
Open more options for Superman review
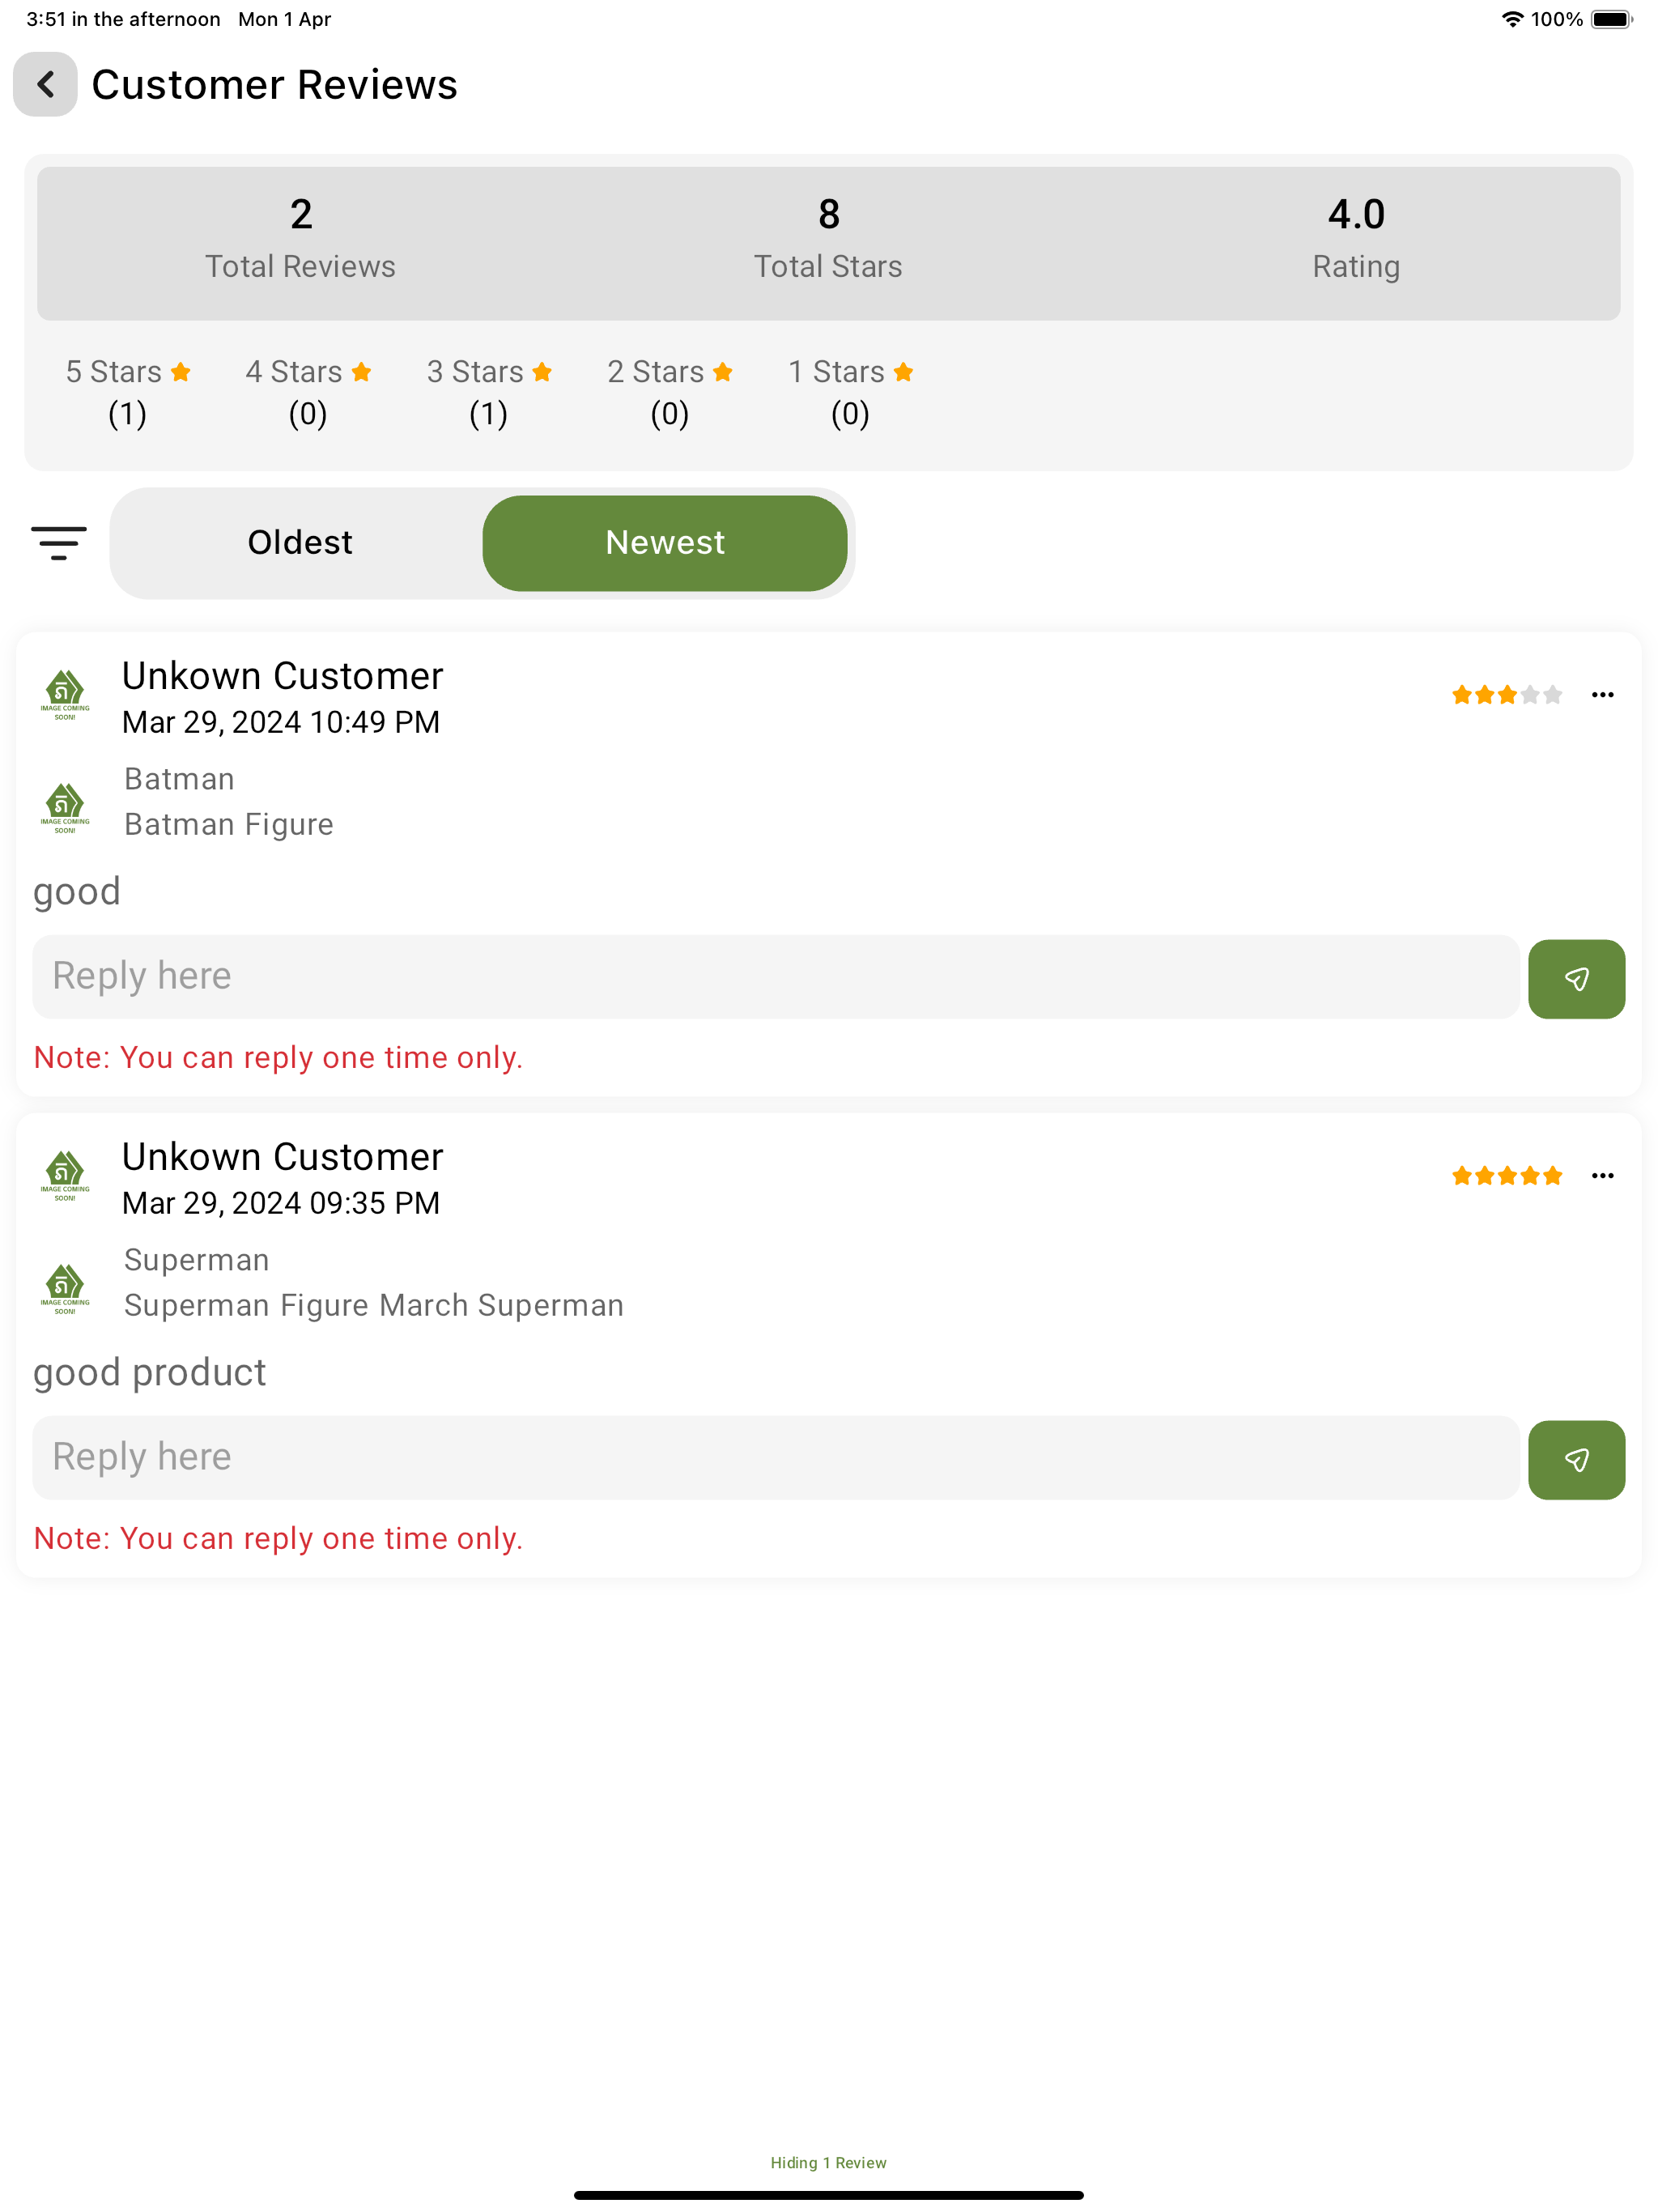(1602, 1176)
